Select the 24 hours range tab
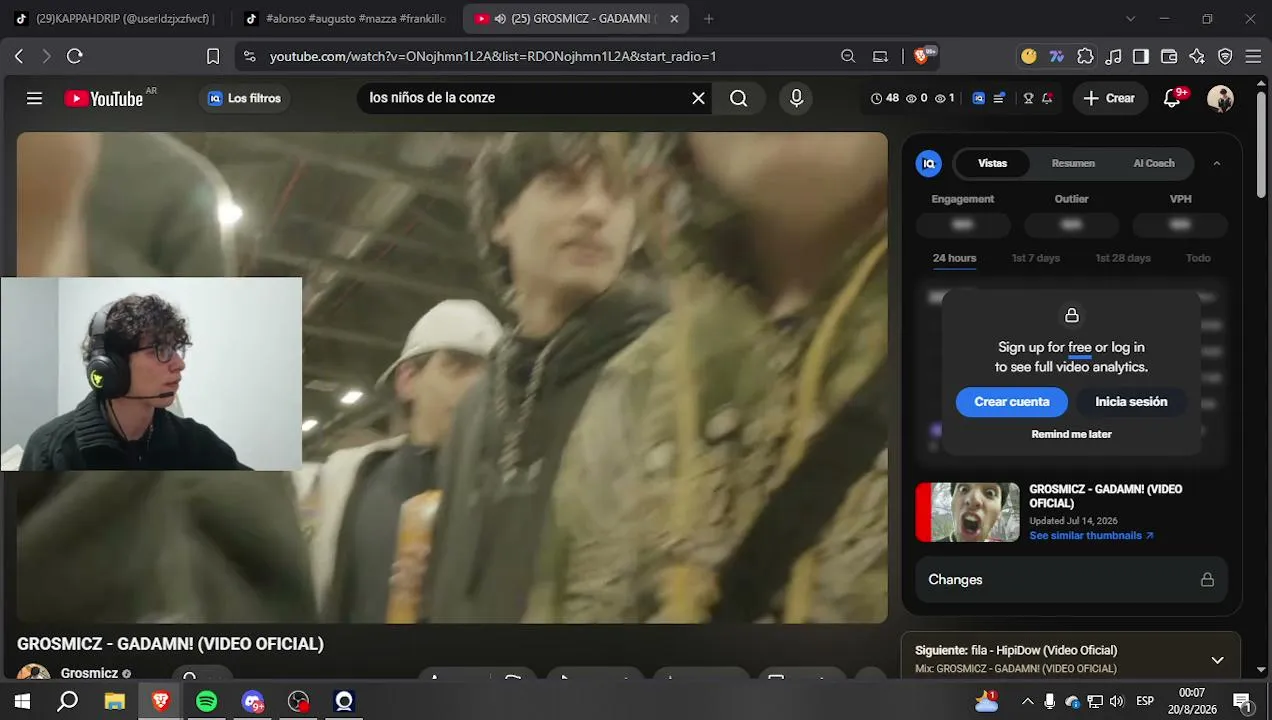Screen dimensions: 1272x720 pos(954,258)
